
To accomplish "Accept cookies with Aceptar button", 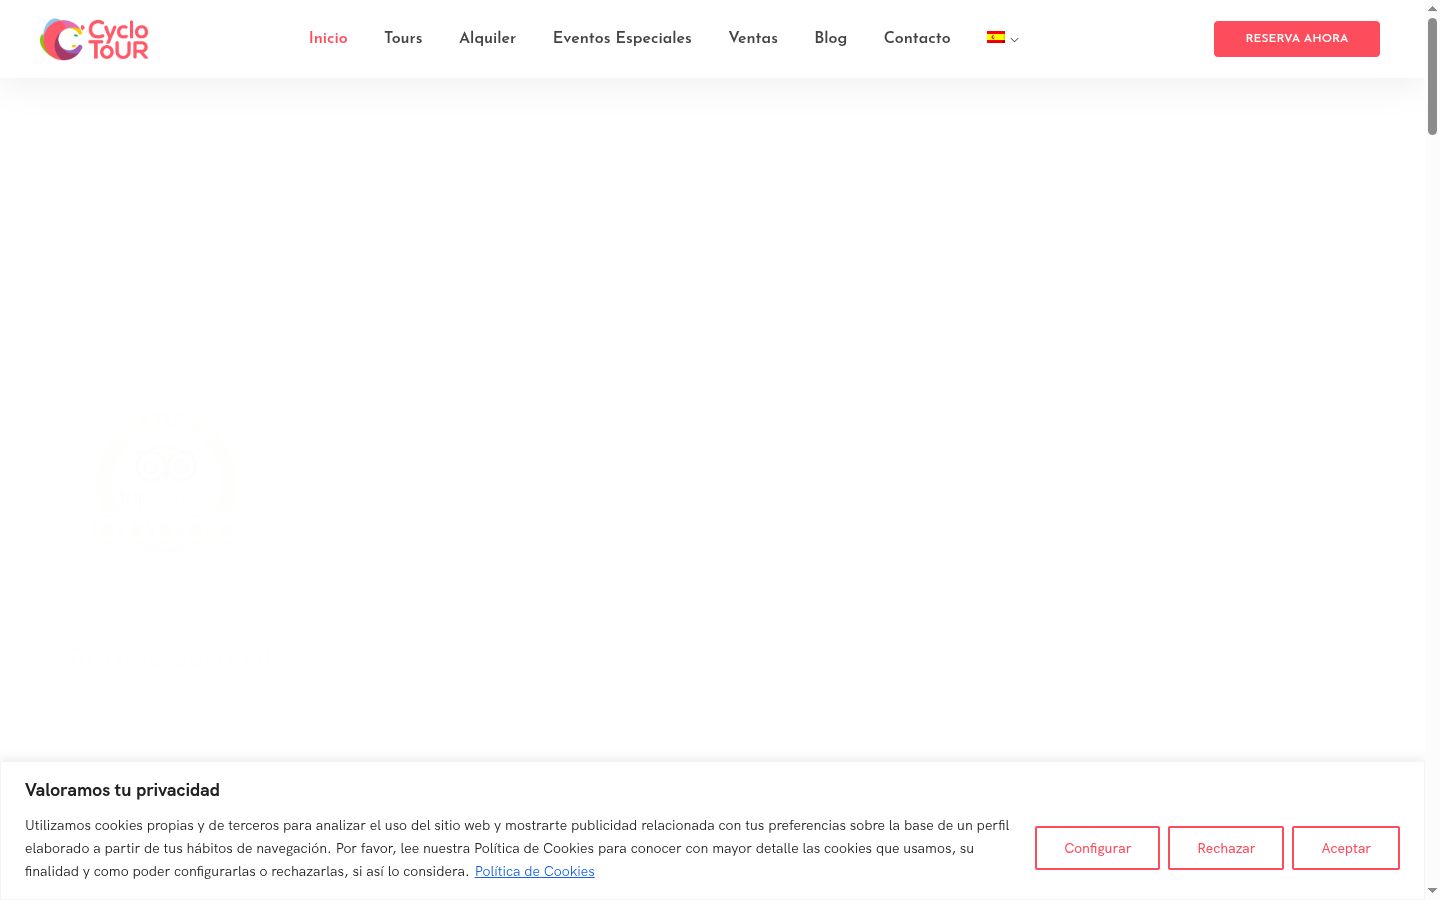I will (1346, 848).
